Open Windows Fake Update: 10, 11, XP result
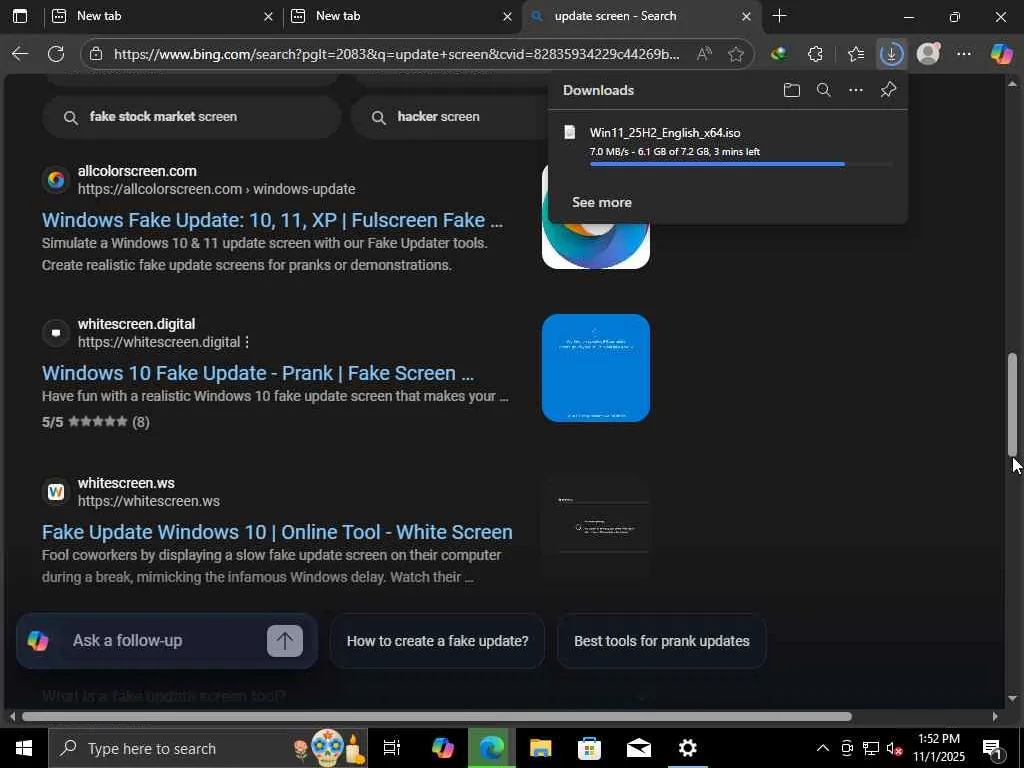 (272, 220)
